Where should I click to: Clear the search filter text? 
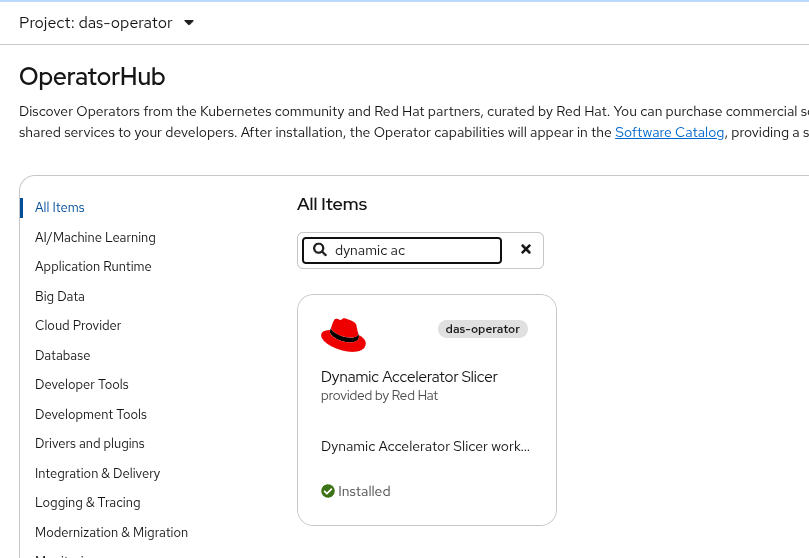pos(526,250)
